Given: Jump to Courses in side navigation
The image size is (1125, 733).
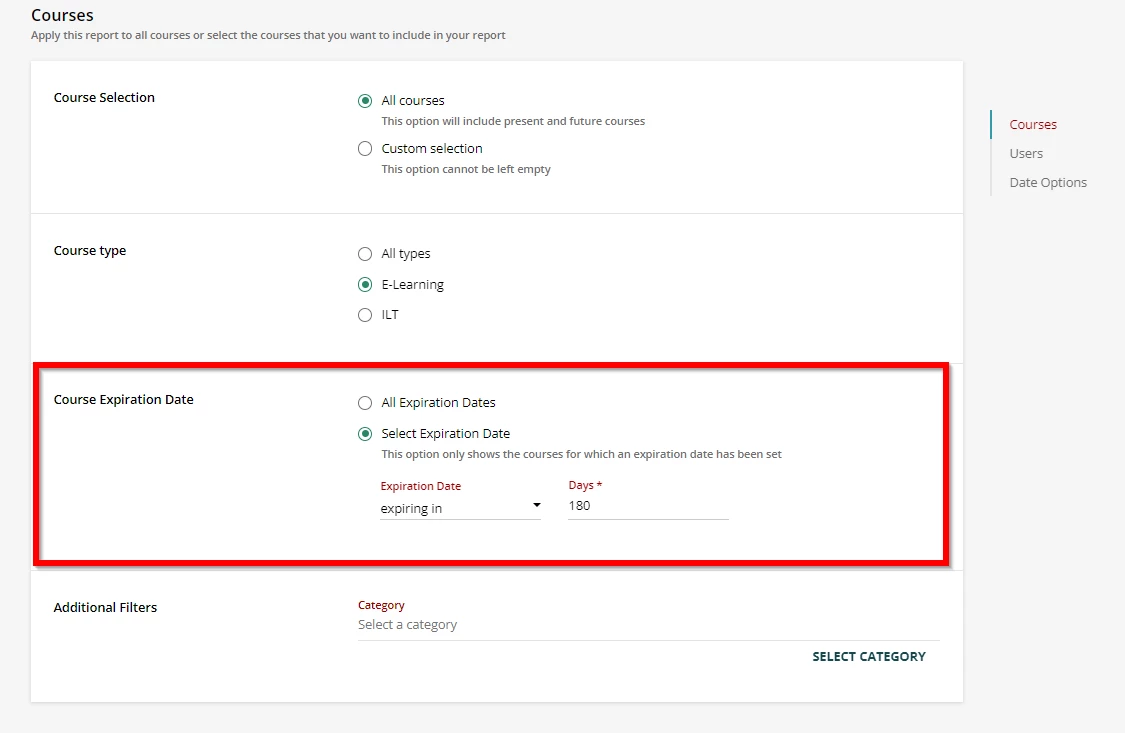Looking at the screenshot, I should click(x=1033, y=125).
